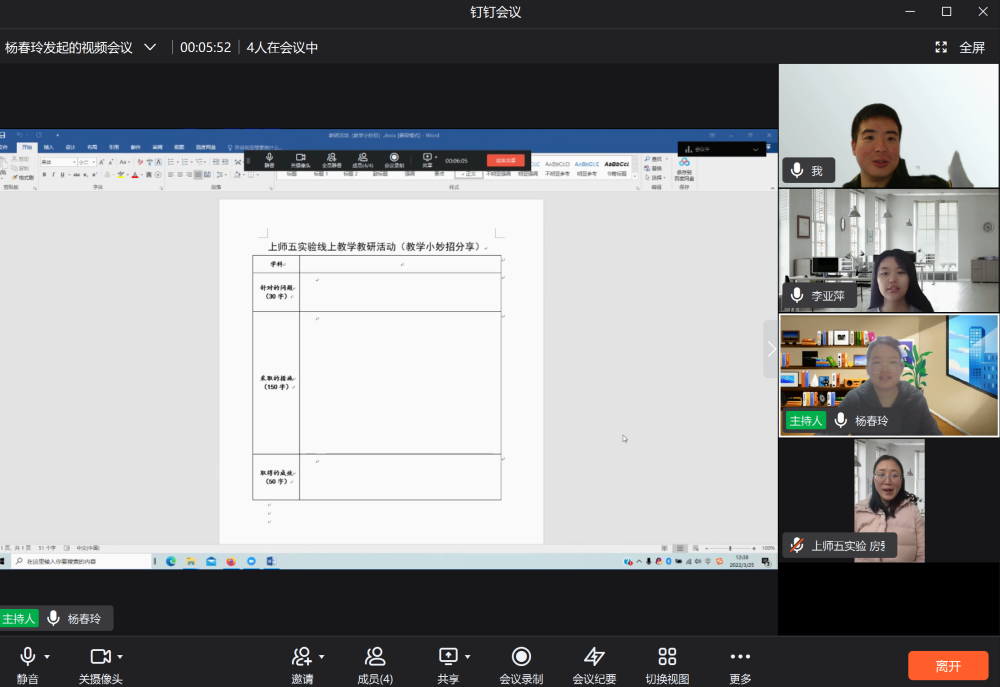Click Word zoom slider in shared screen

click(x=730, y=548)
